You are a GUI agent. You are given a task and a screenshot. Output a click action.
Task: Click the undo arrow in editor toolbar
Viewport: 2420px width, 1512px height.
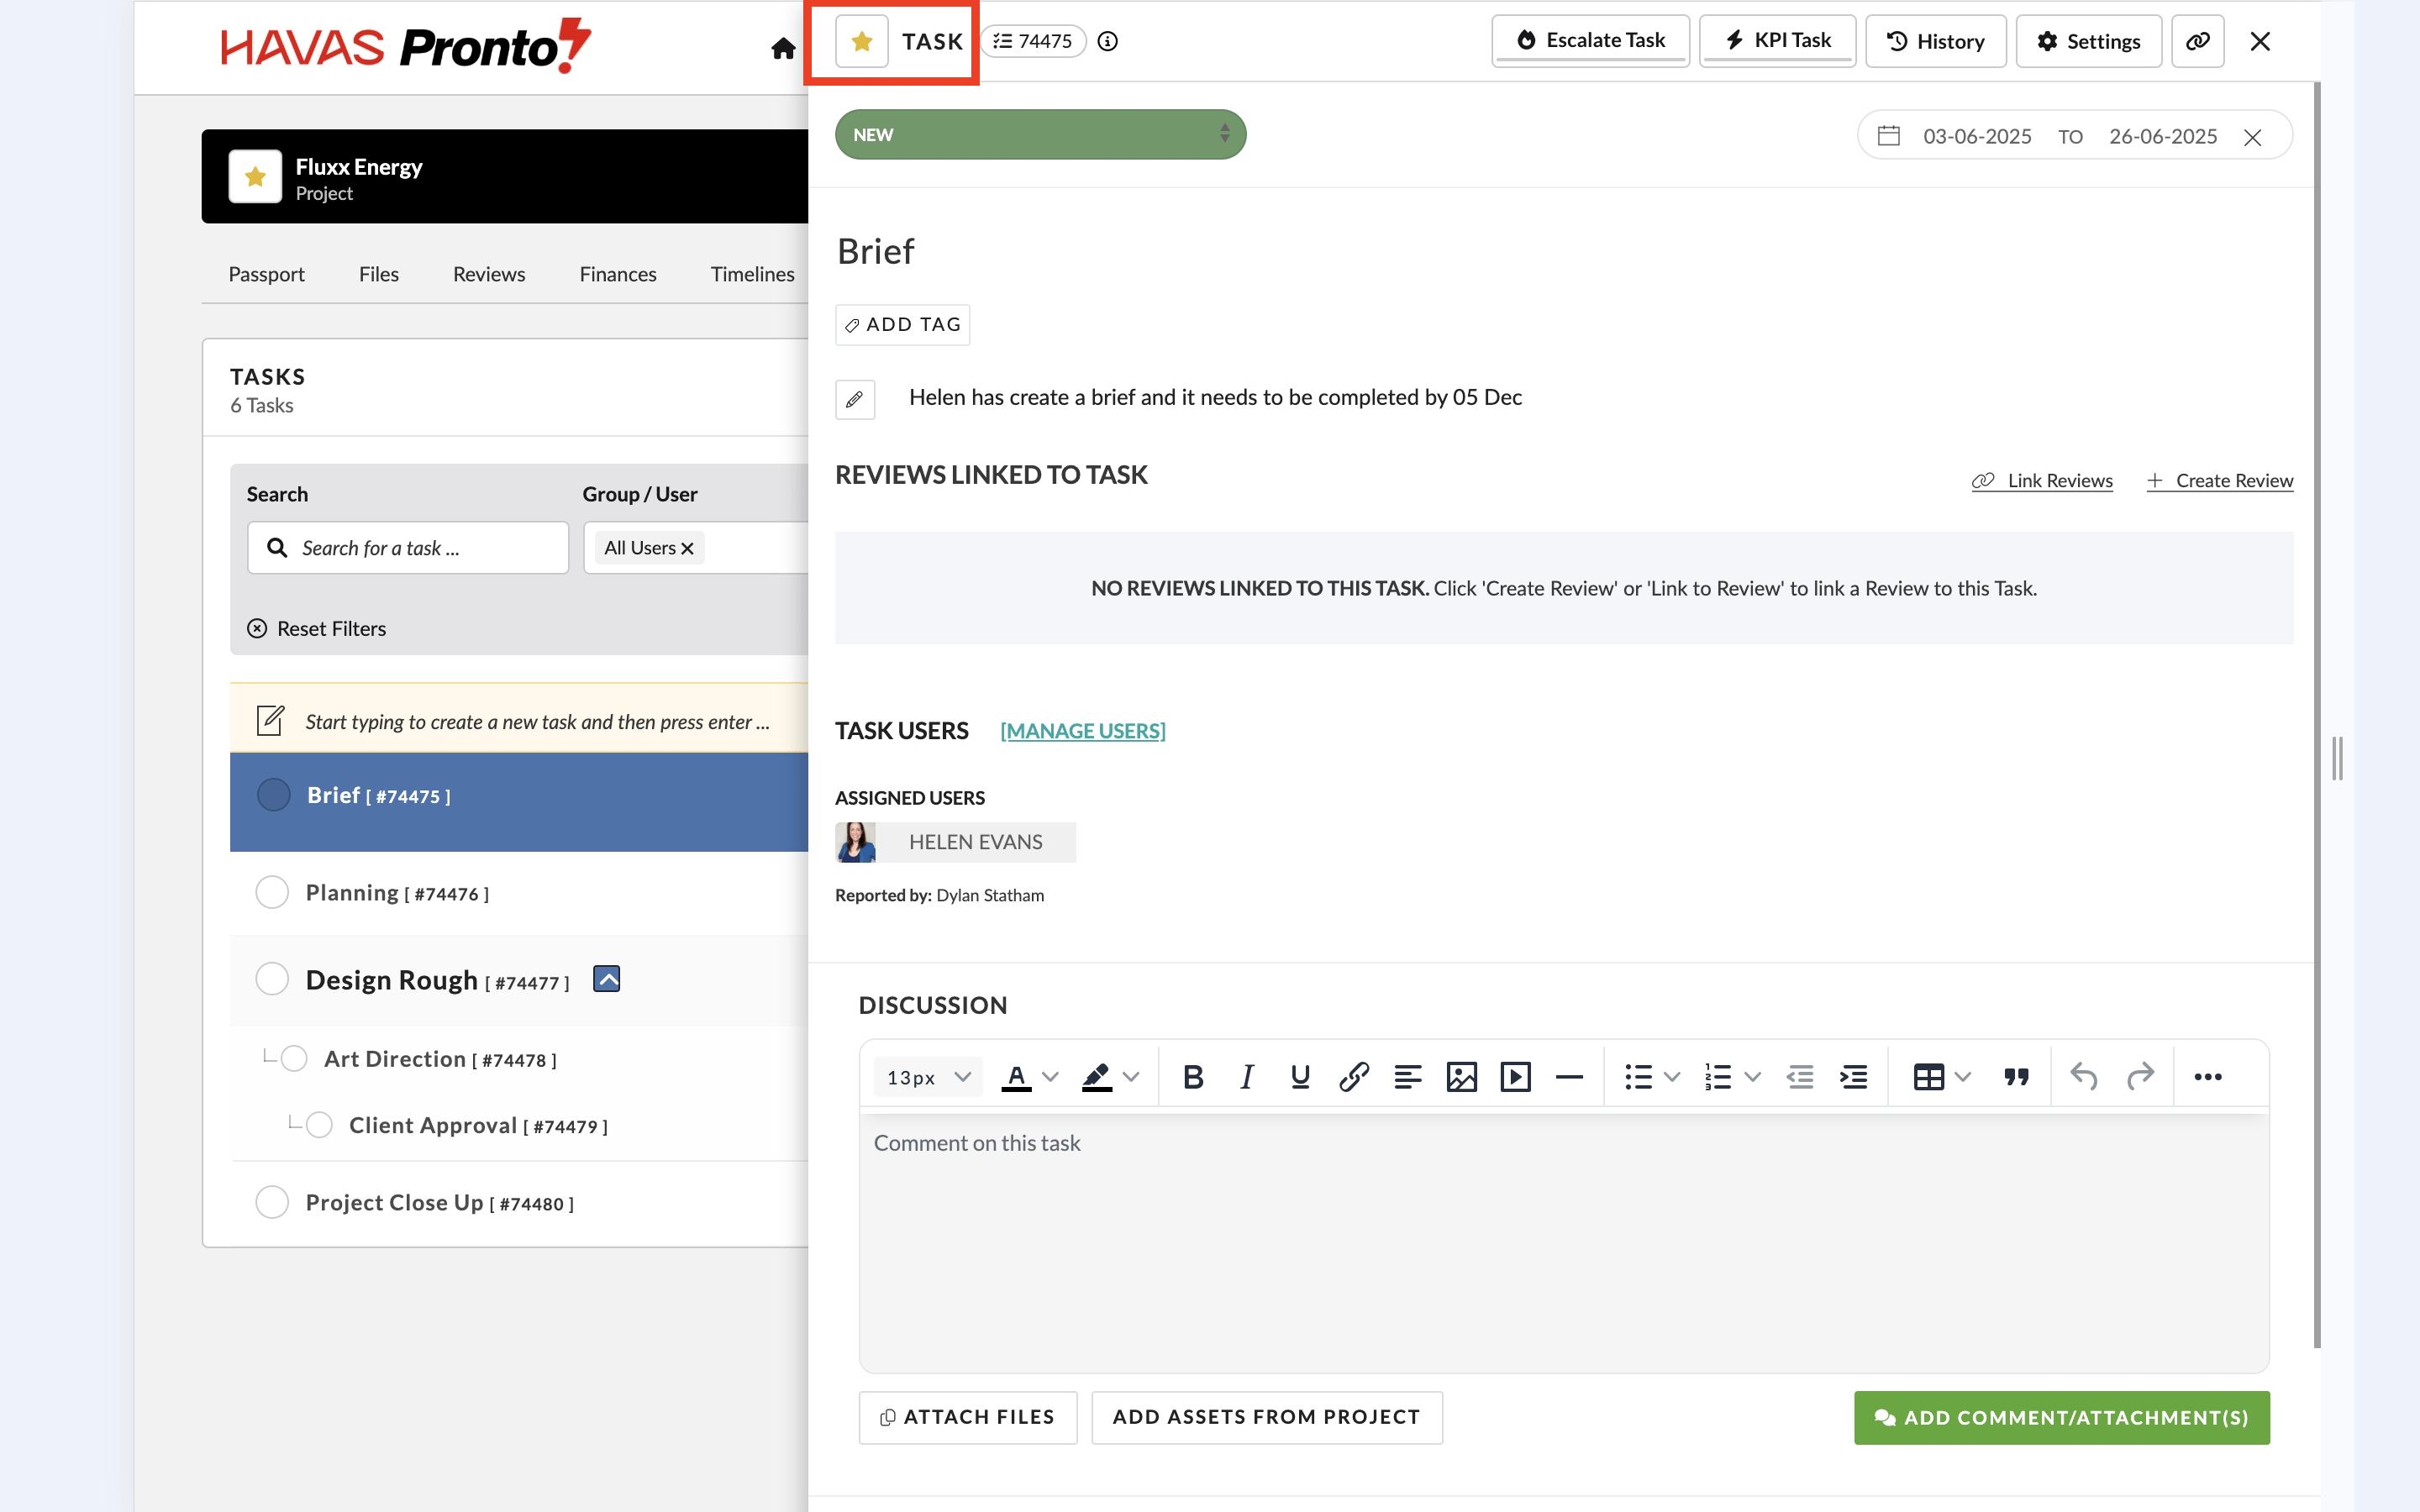[2084, 1077]
